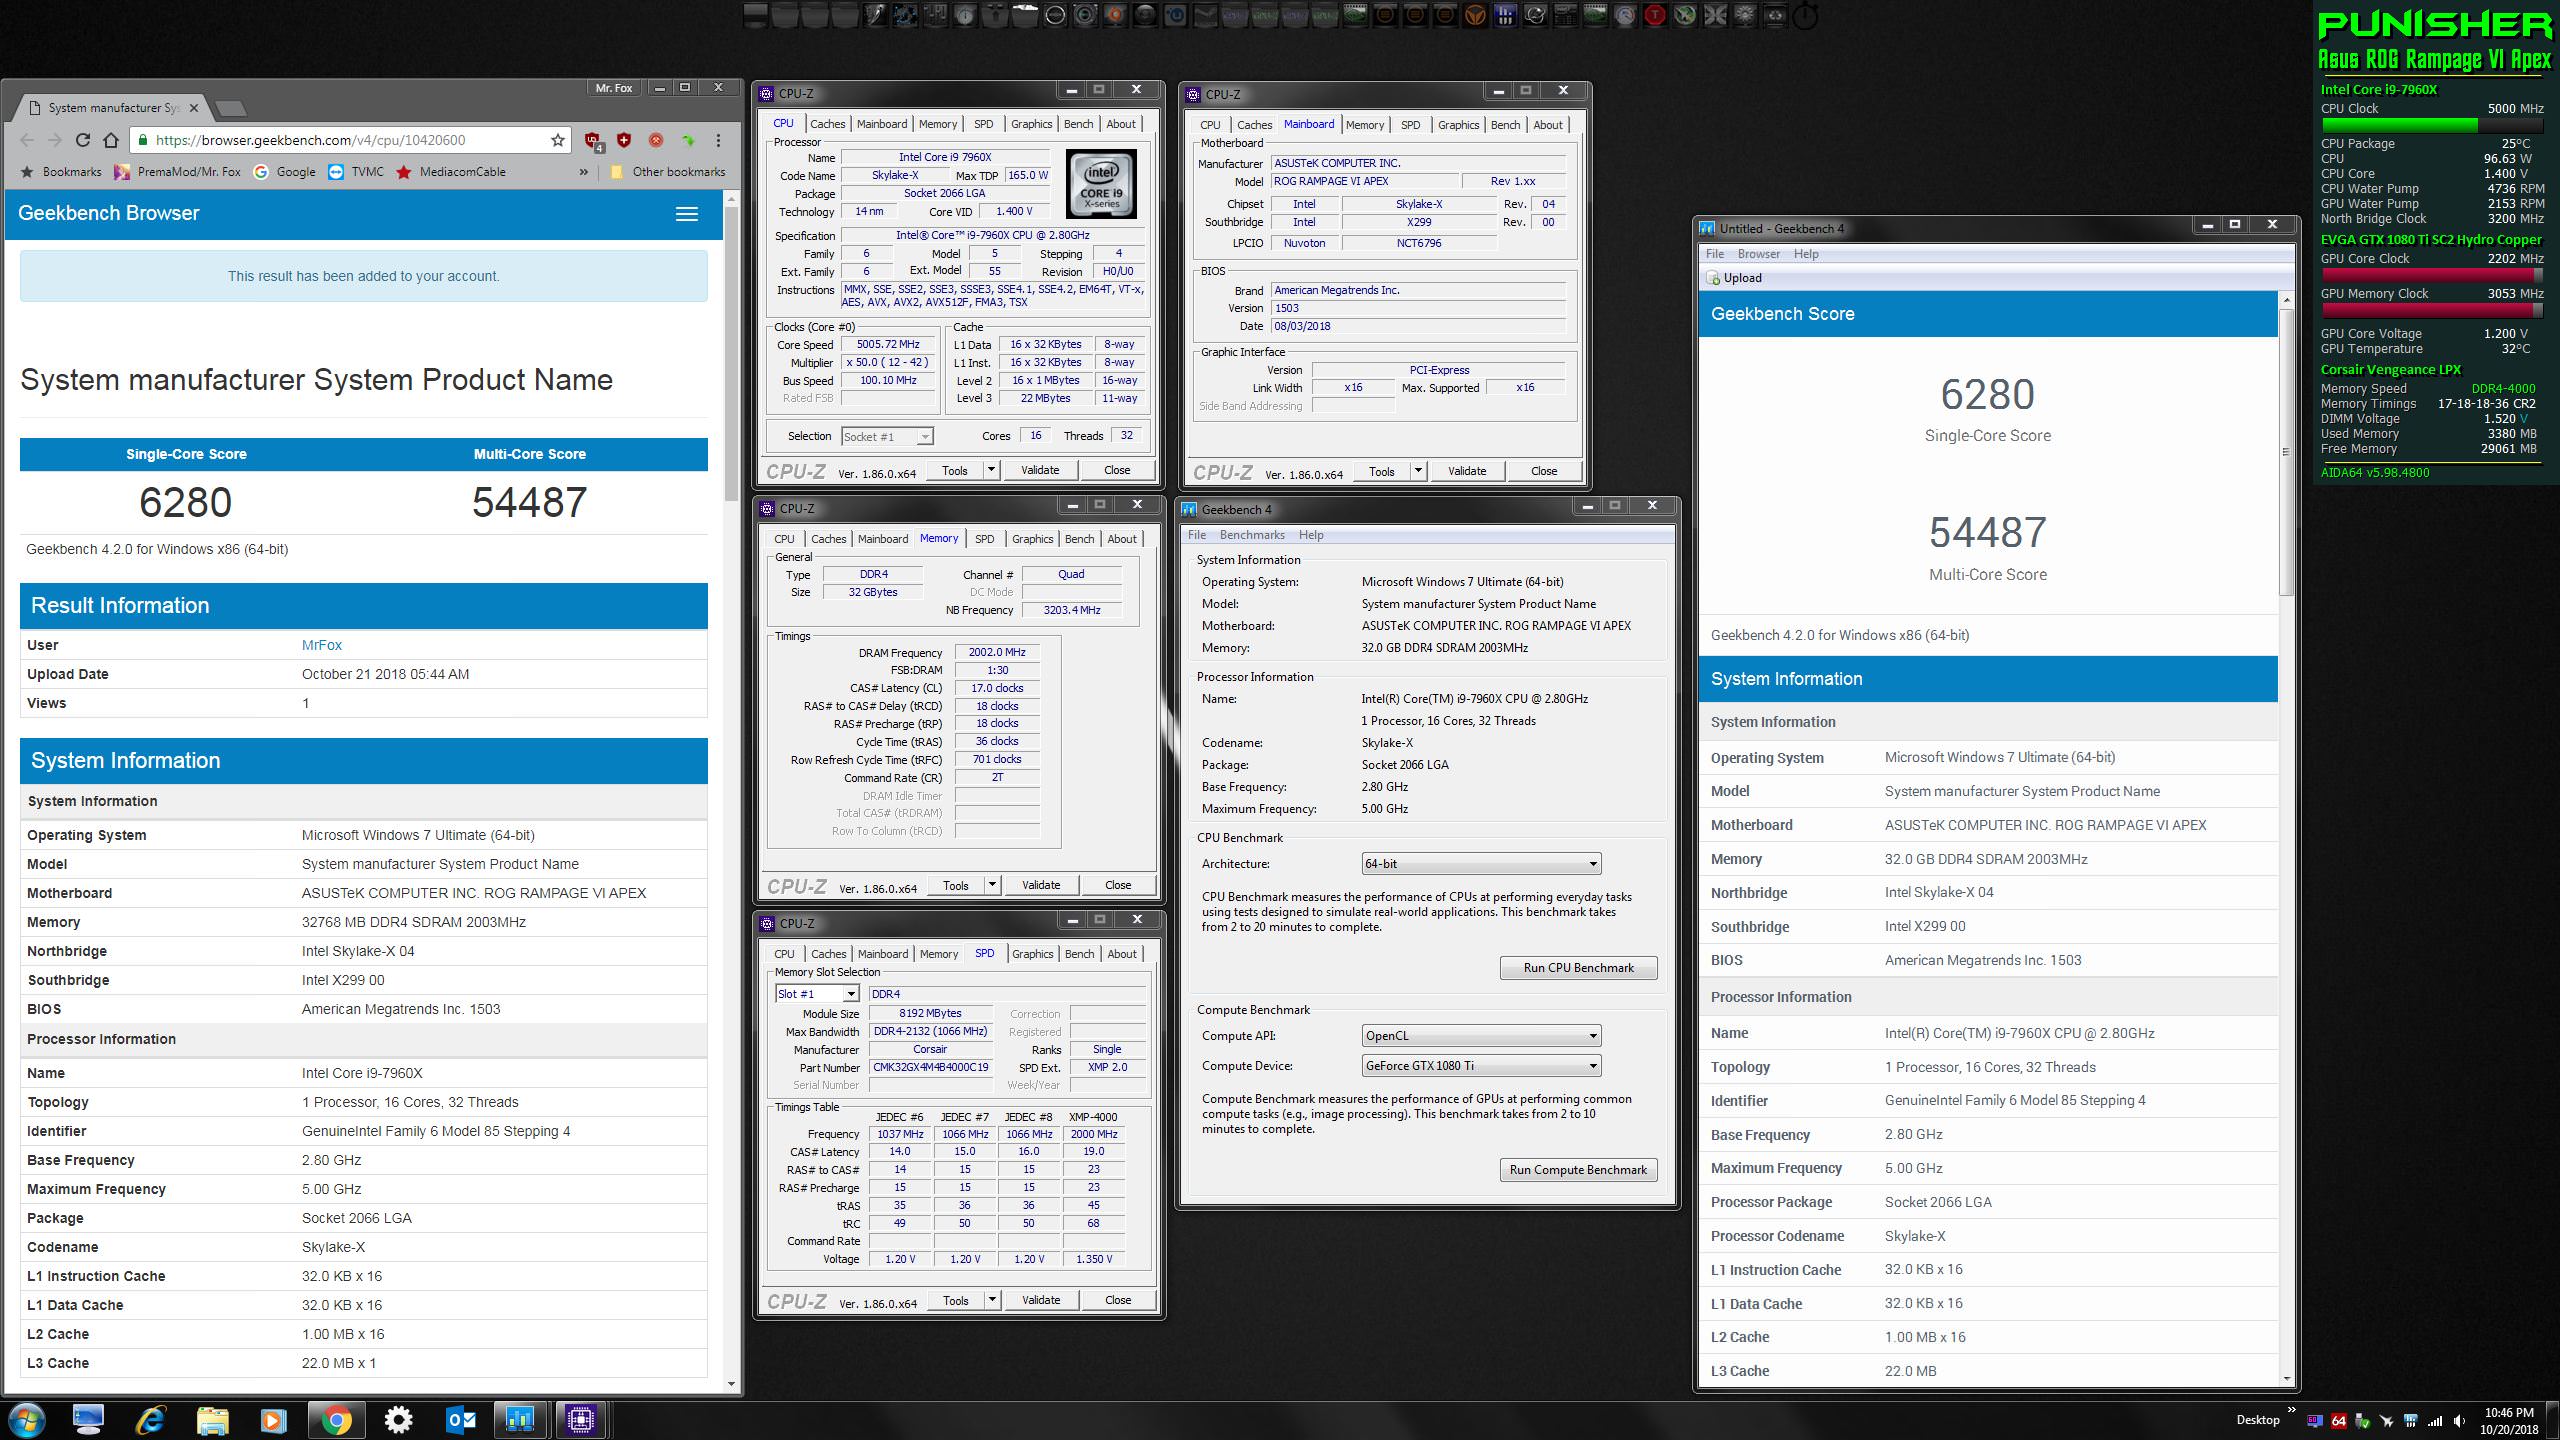Screen dimensions: 2560x1440
Task: Click the Chrome back arrow
Action: point(27,140)
